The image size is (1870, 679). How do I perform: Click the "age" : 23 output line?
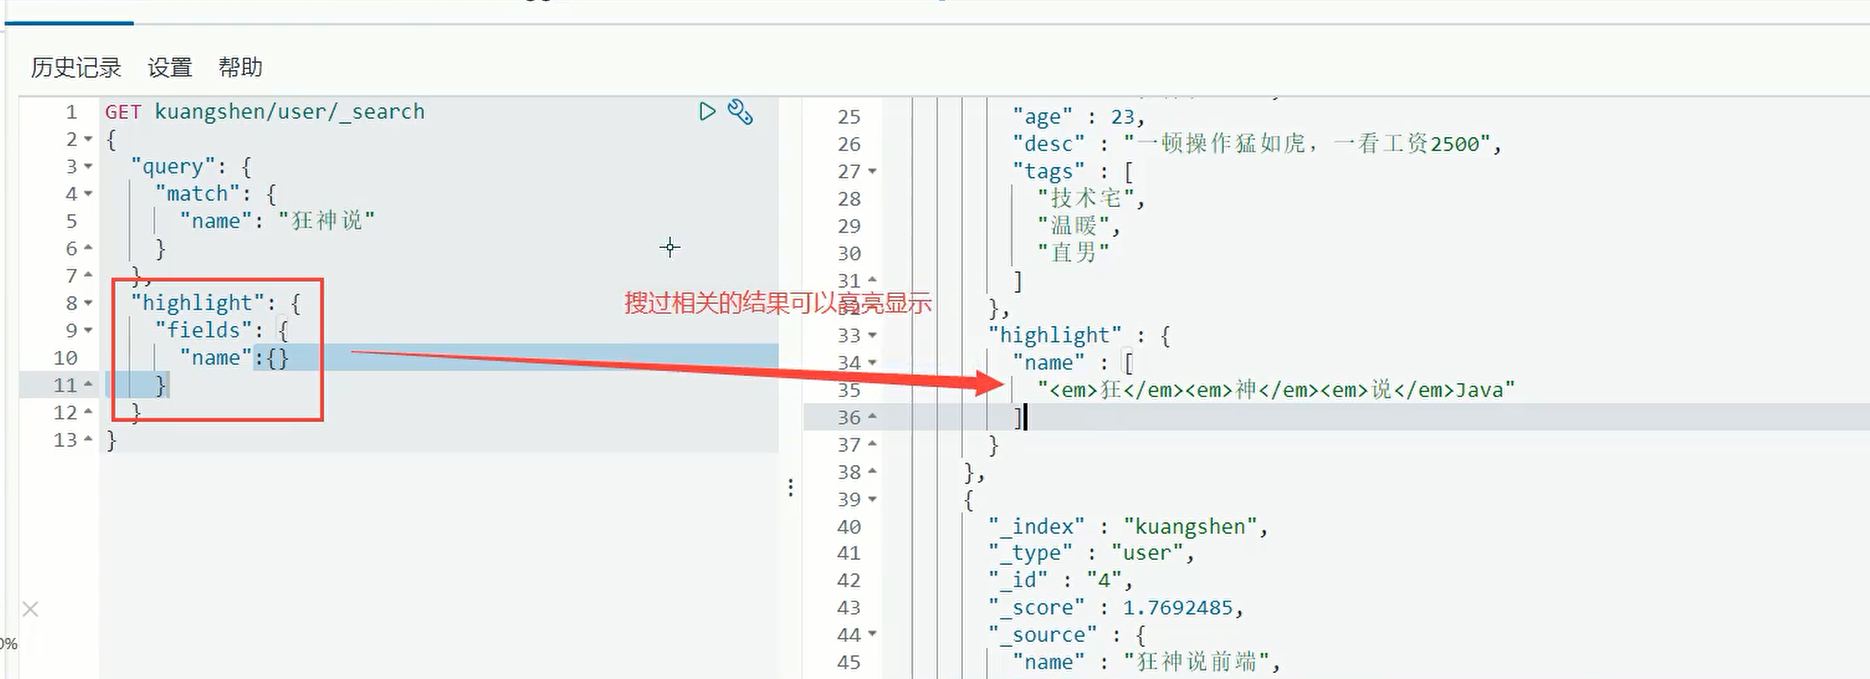pos(1079,117)
